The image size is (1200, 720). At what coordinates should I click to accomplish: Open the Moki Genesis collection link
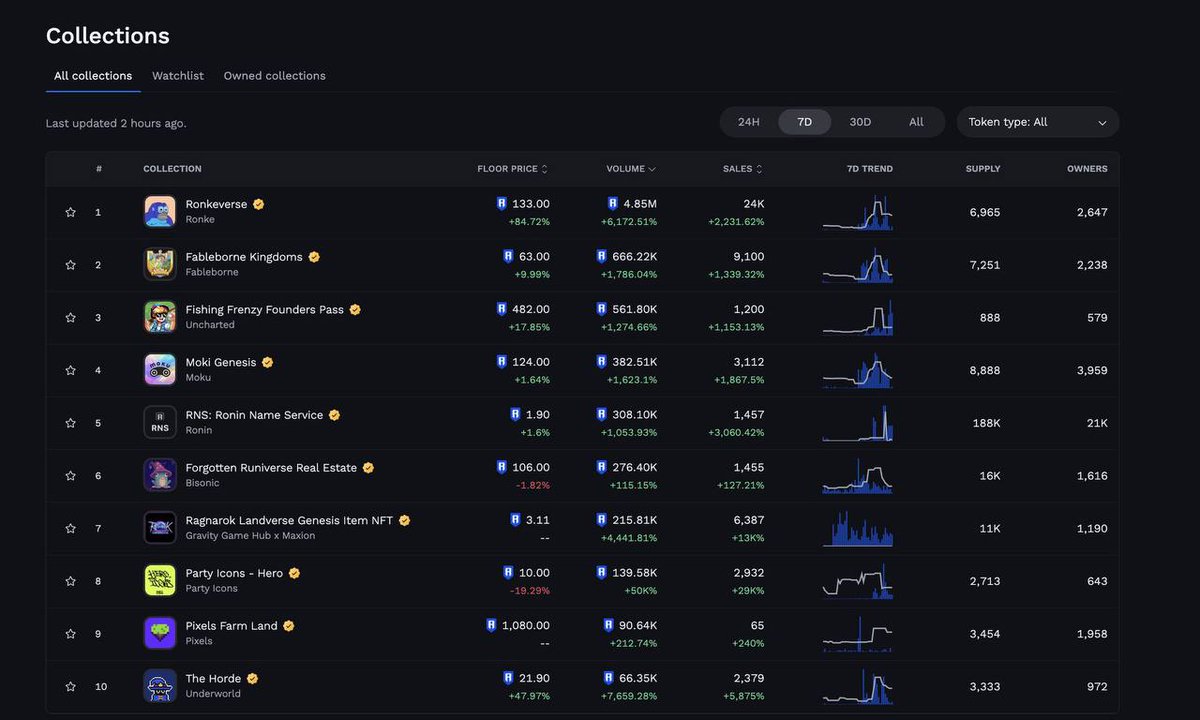pyautogui.click(x=221, y=362)
